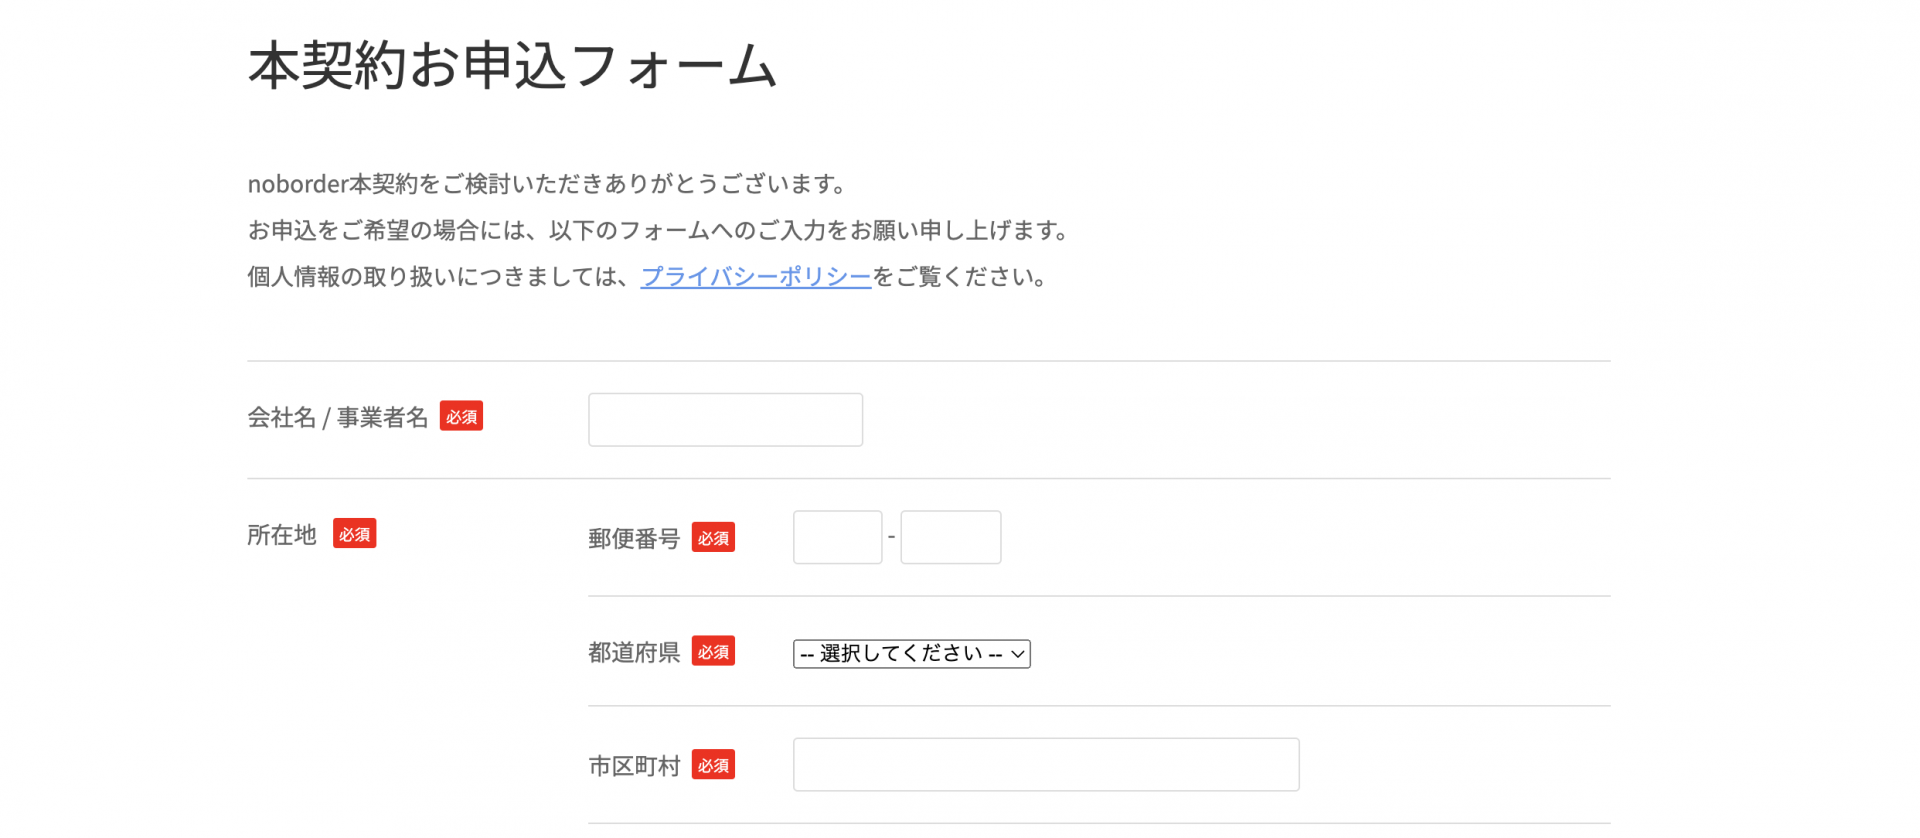This screenshot has height=838, width=1920.
Task: Click the 都道府県 label text
Action: [x=632, y=651]
